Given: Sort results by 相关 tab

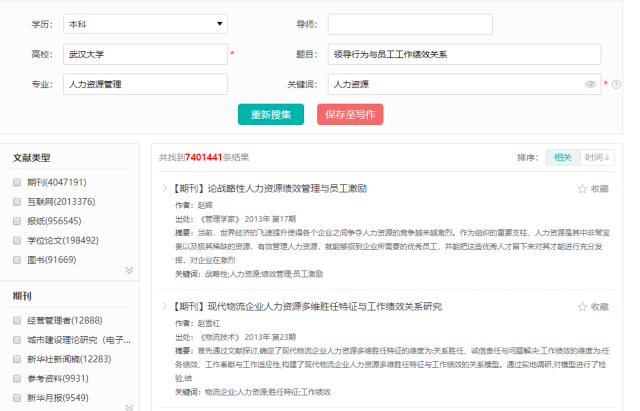Looking at the screenshot, I should 563,158.
